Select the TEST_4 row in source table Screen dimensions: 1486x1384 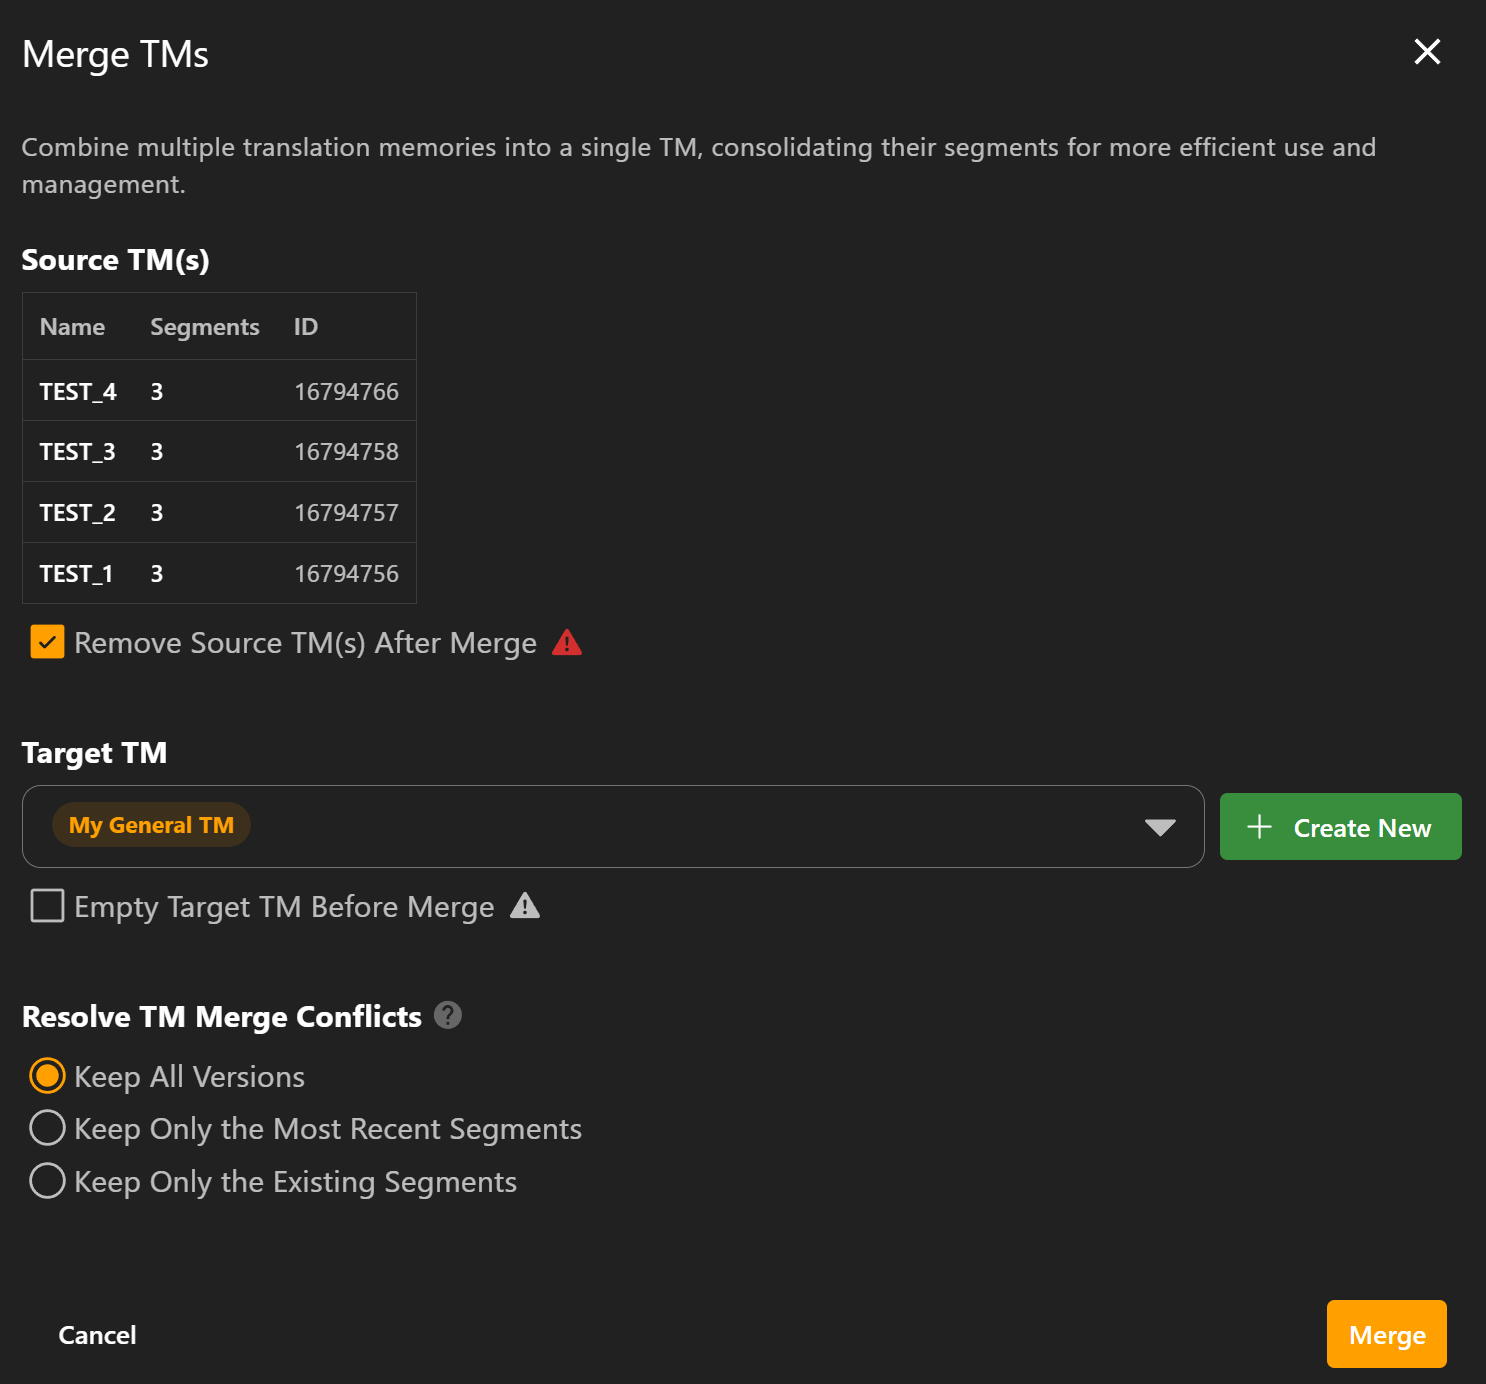(219, 391)
